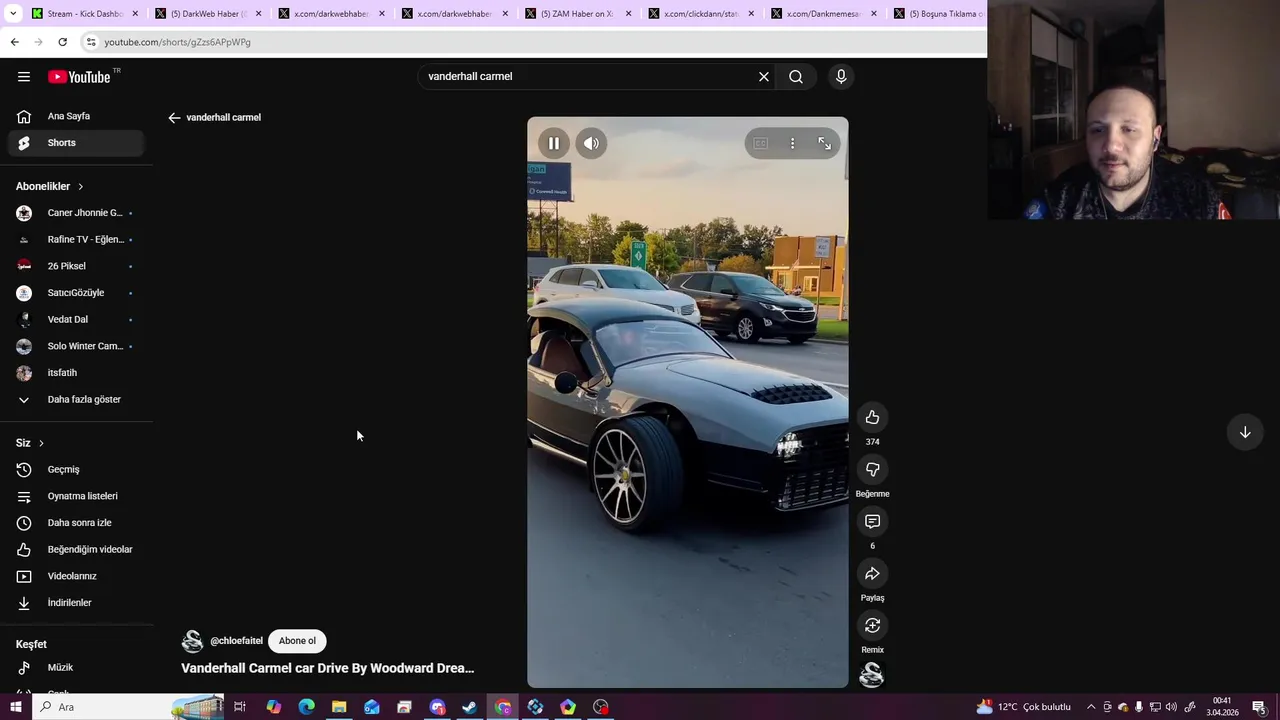
Task: Open Daha sonra izle list
Action: click(77, 523)
